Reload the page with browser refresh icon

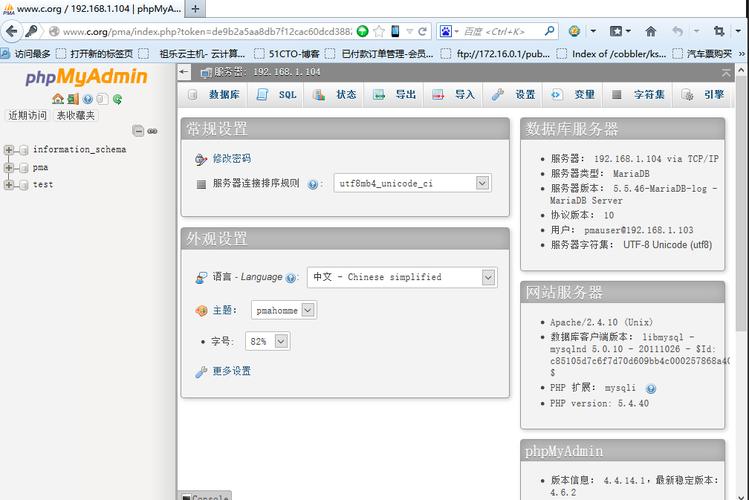422,32
